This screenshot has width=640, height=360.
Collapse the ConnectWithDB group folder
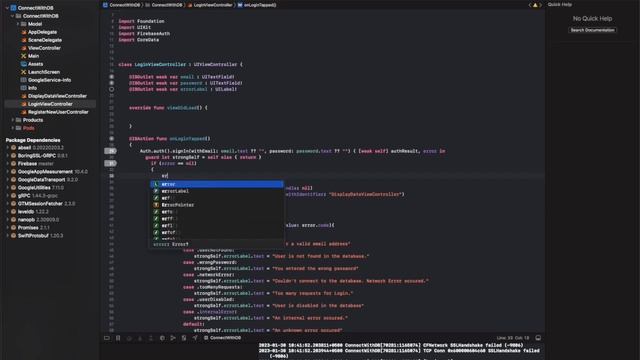[x=12, y=16]
